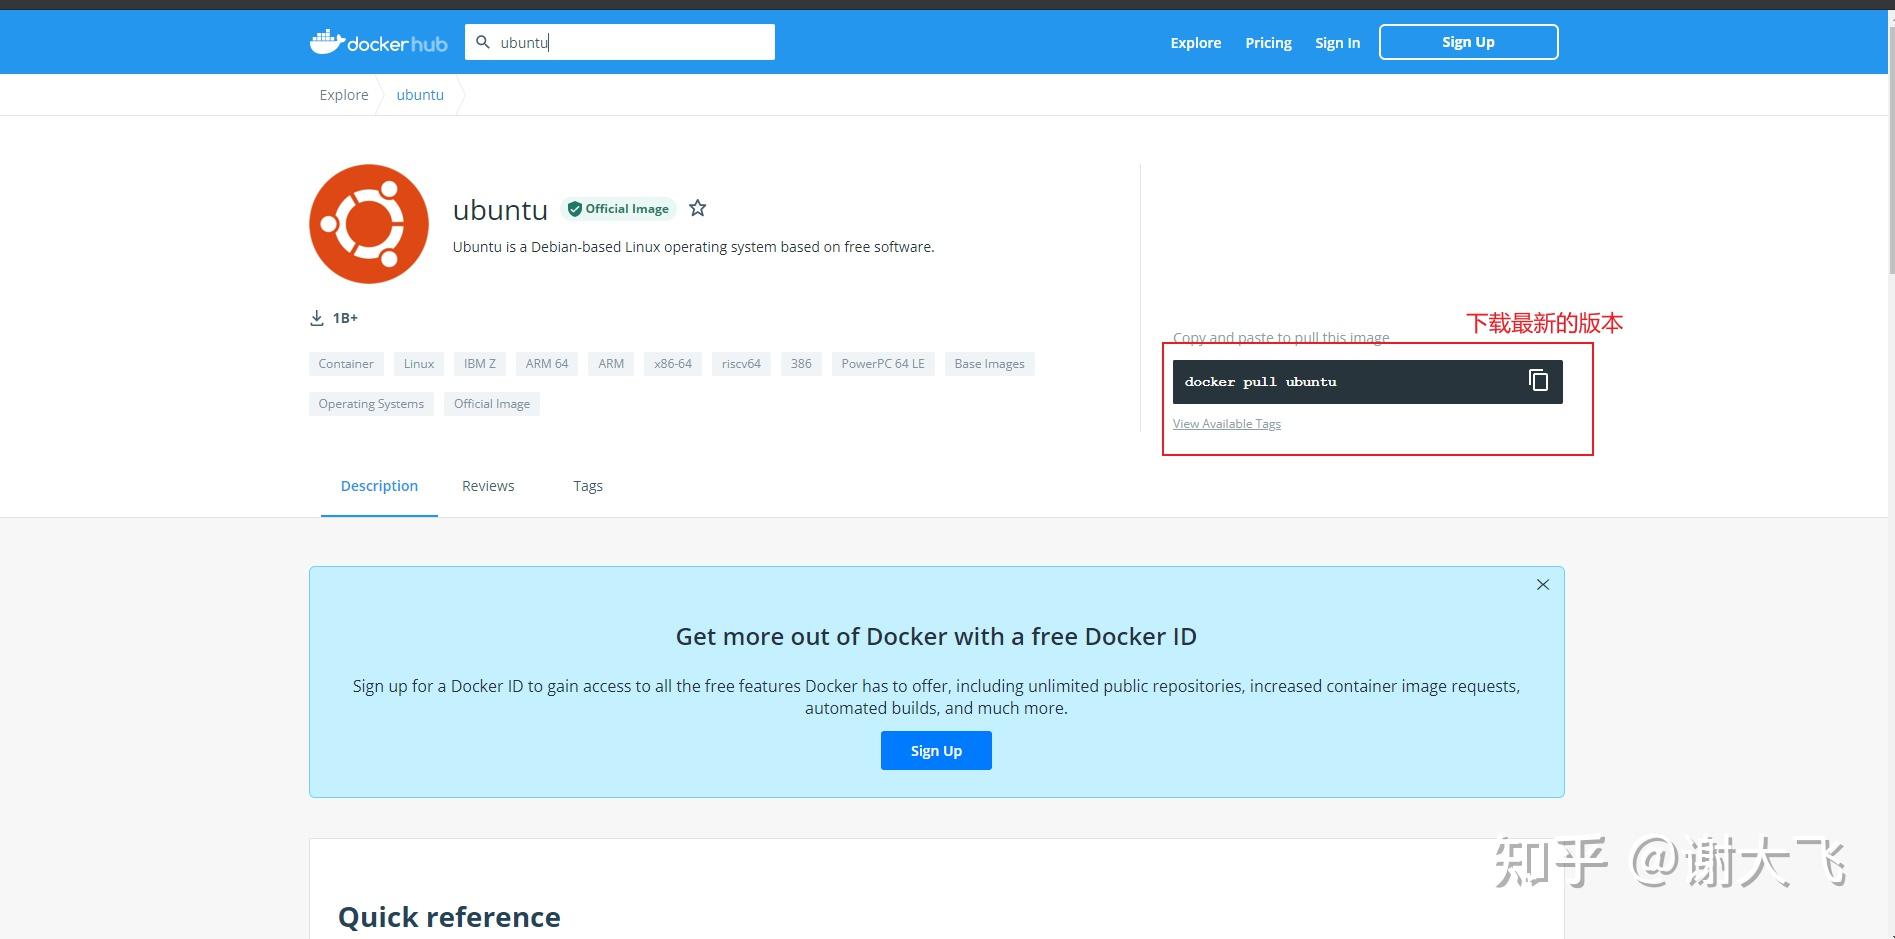1895x939 pixels.
Task: Focus the search field containing ubuntu
Action: [620, 42]
